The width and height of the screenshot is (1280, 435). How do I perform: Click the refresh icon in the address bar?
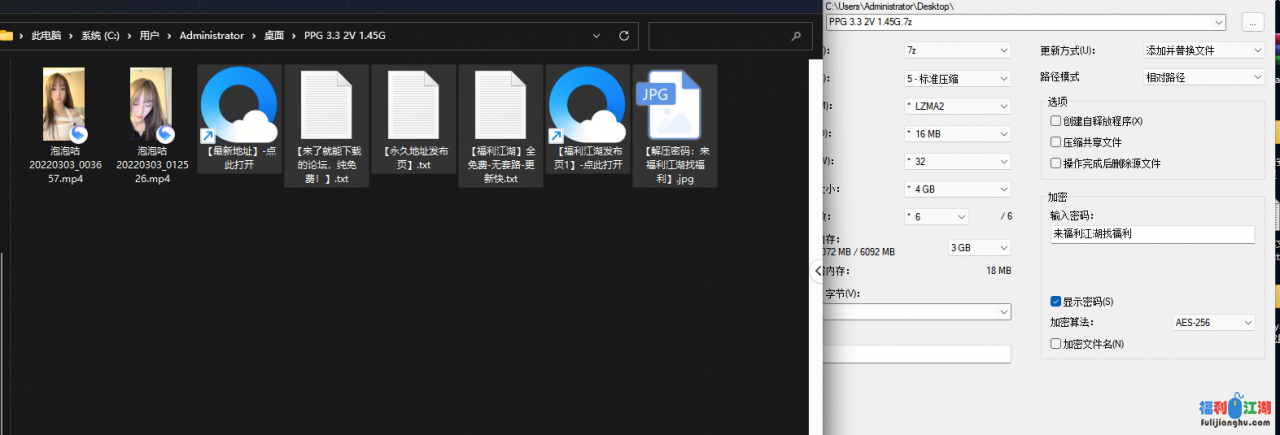click(x=624, y=36)
